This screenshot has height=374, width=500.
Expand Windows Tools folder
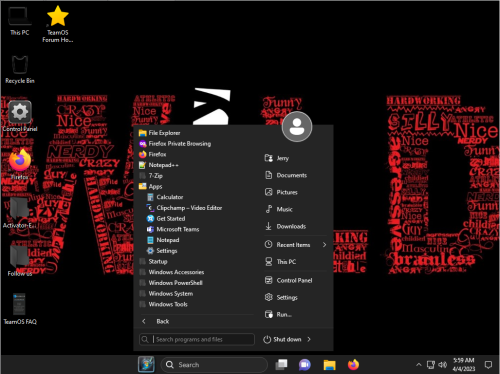click(163, 304)
